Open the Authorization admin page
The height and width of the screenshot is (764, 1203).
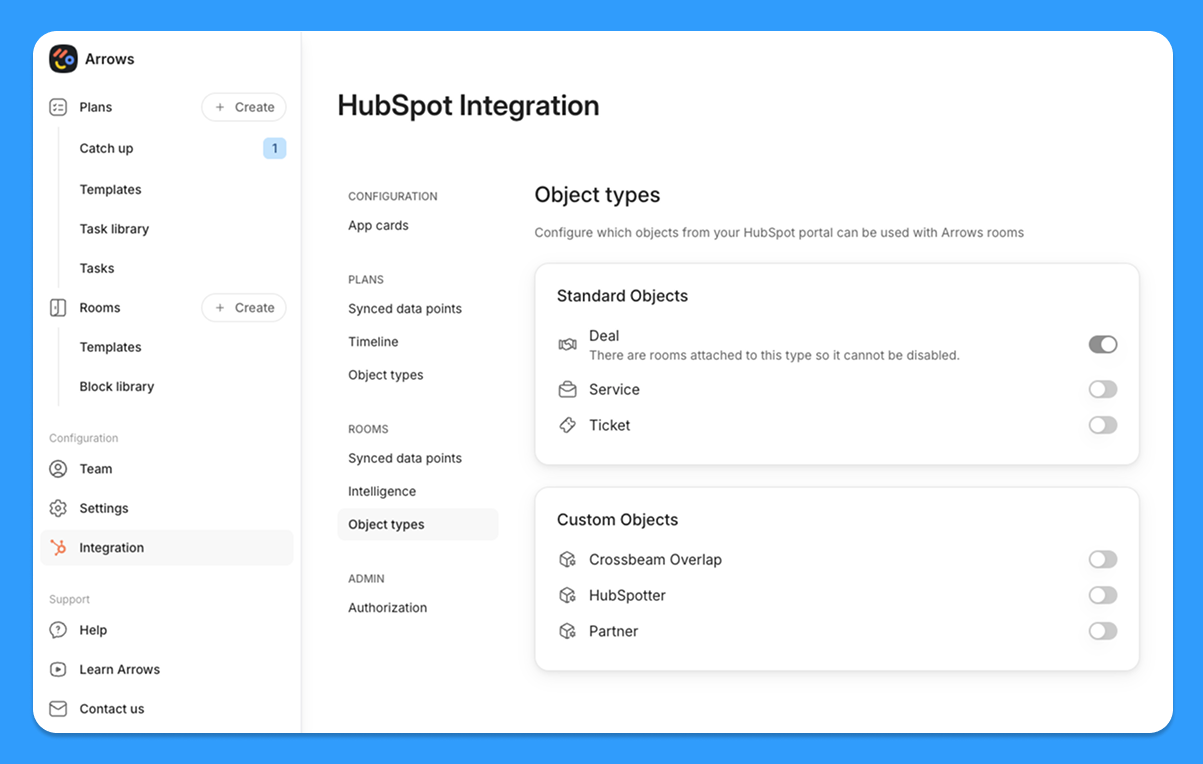[388, 608]
